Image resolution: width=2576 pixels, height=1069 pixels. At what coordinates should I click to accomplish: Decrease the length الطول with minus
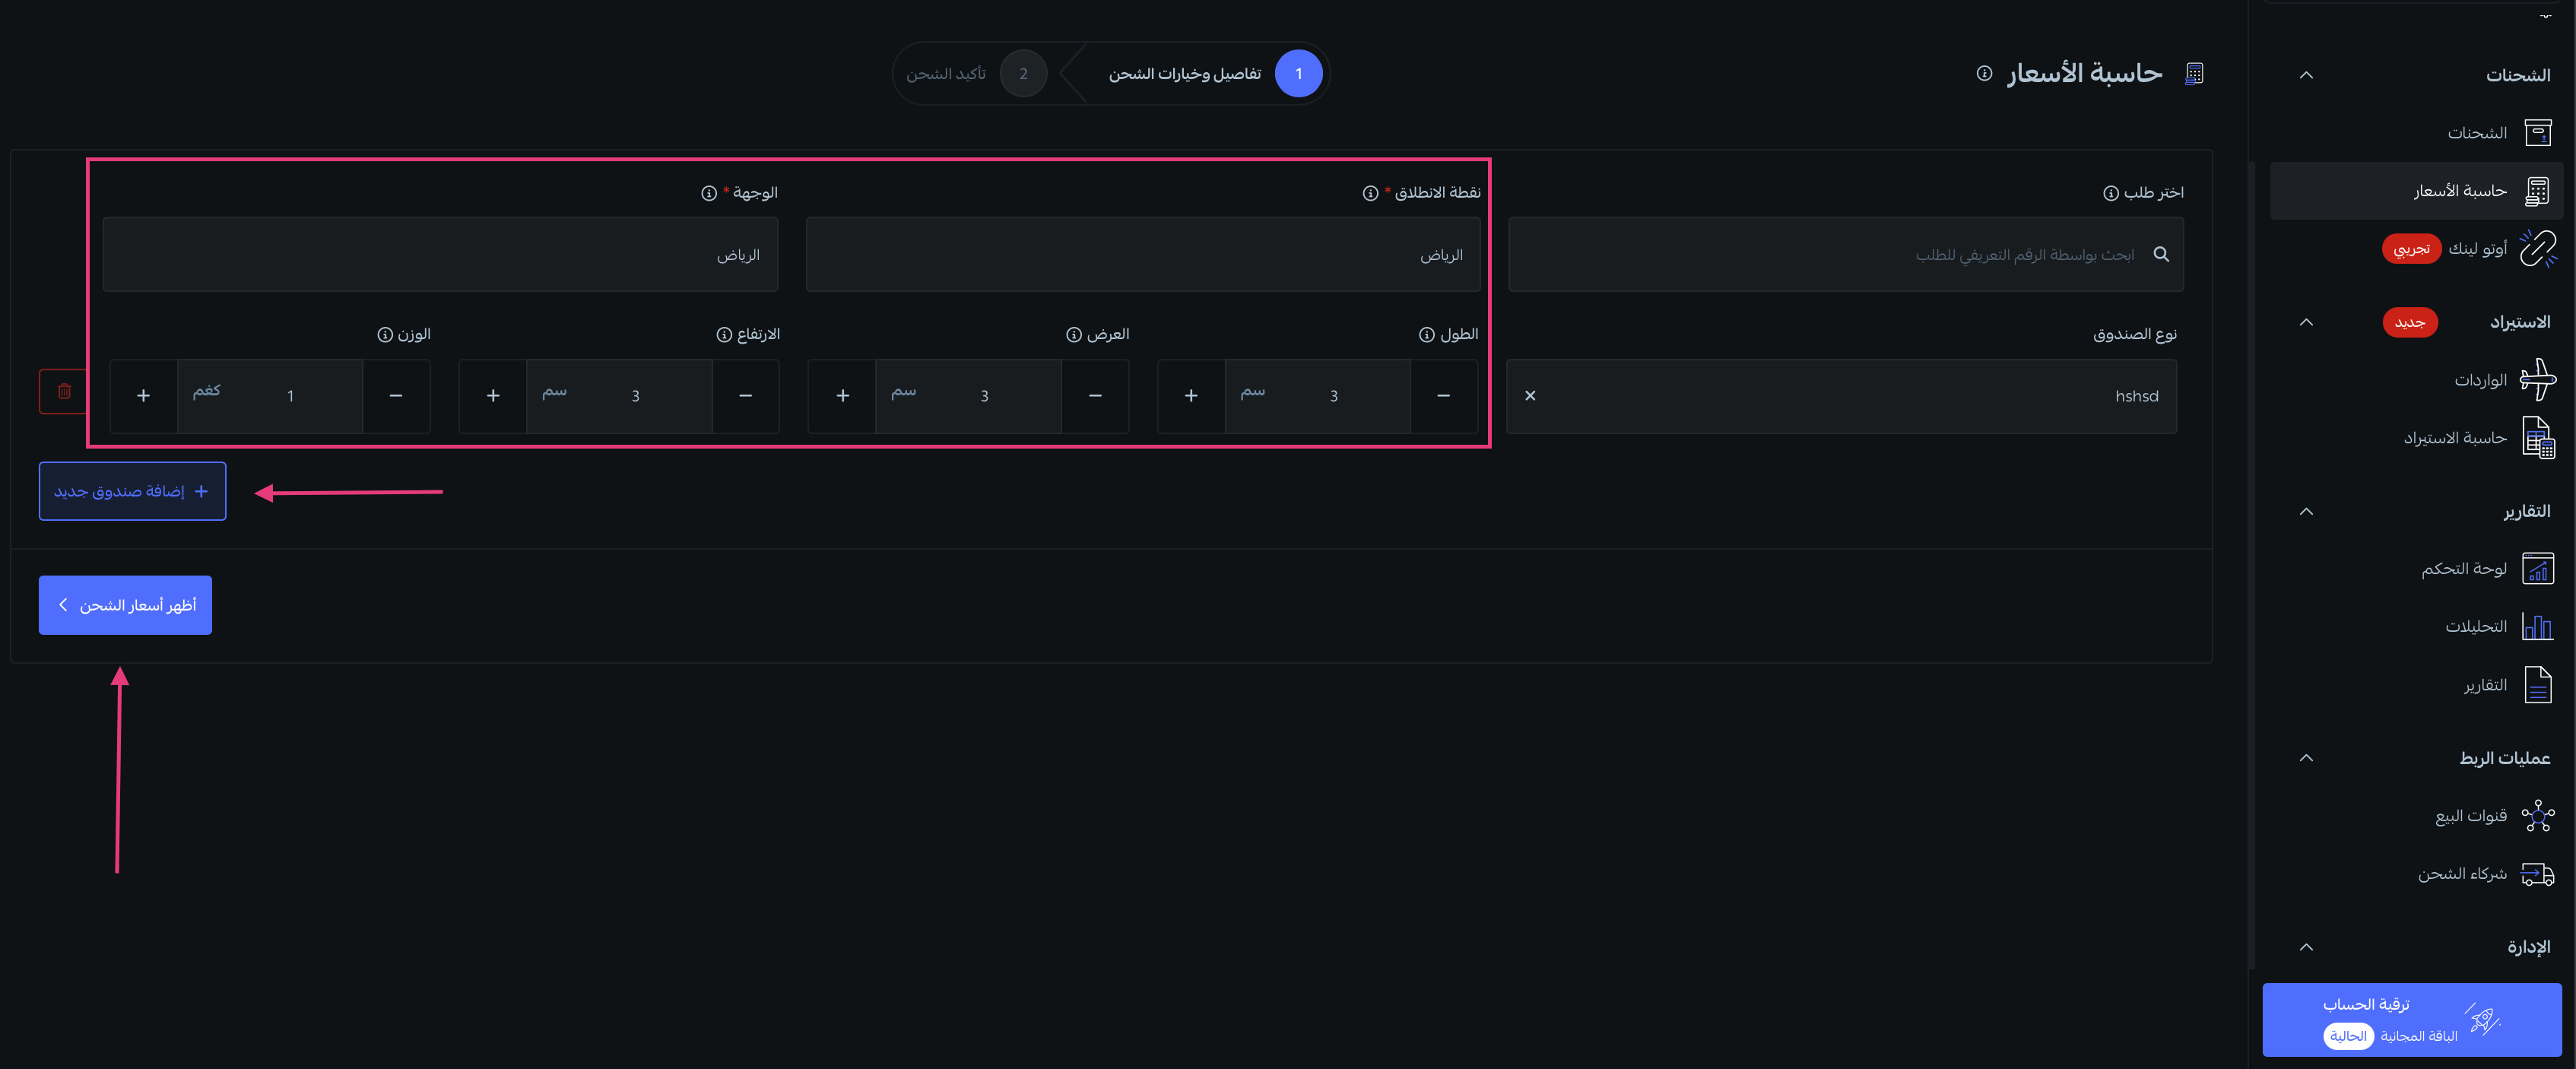[1443, 396]
